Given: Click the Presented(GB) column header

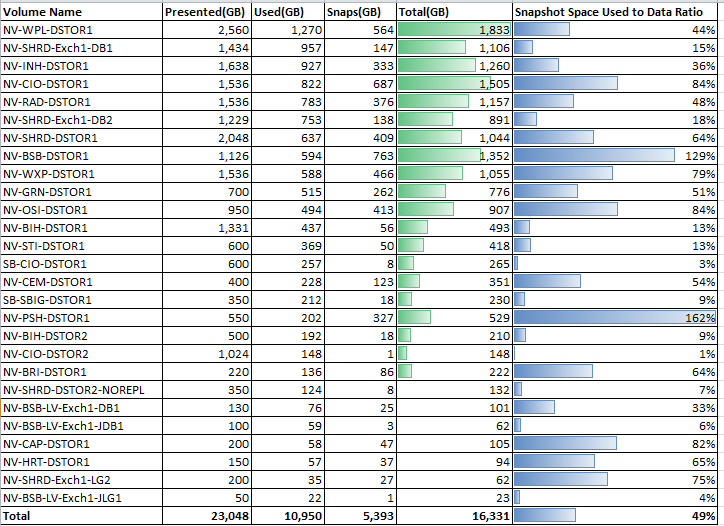Looking at the screenshot, I should pos(207,12).
